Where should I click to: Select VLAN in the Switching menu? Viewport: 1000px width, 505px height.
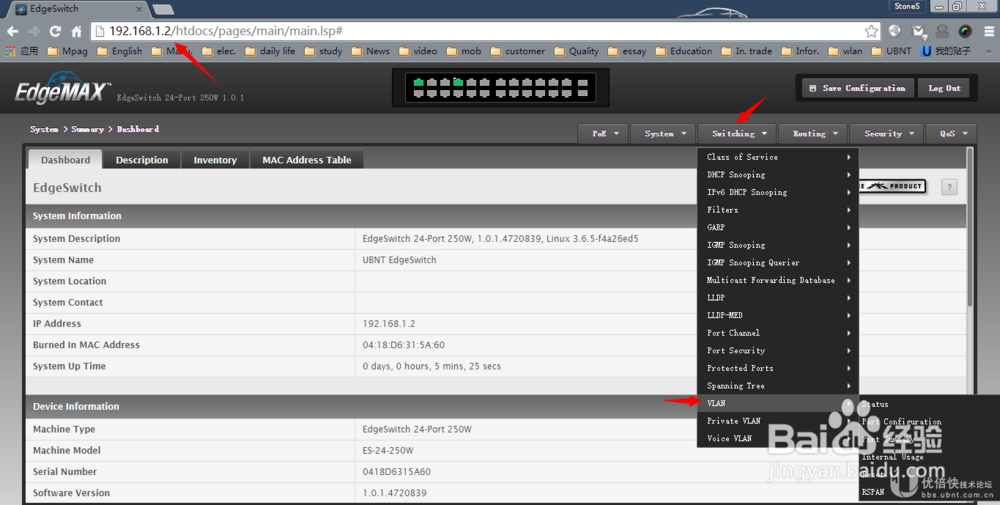[x=777, y=404]
